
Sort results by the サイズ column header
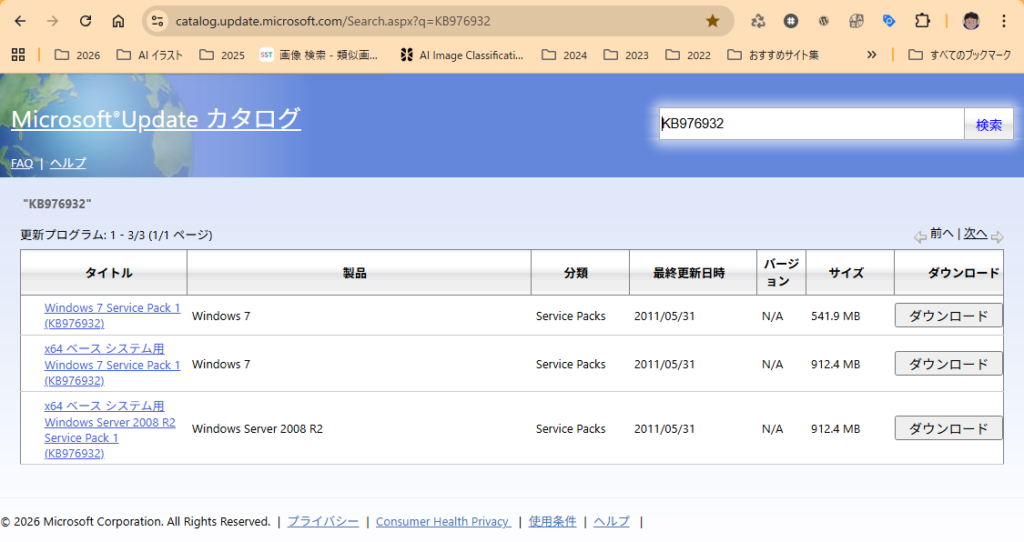pos(846,273)
